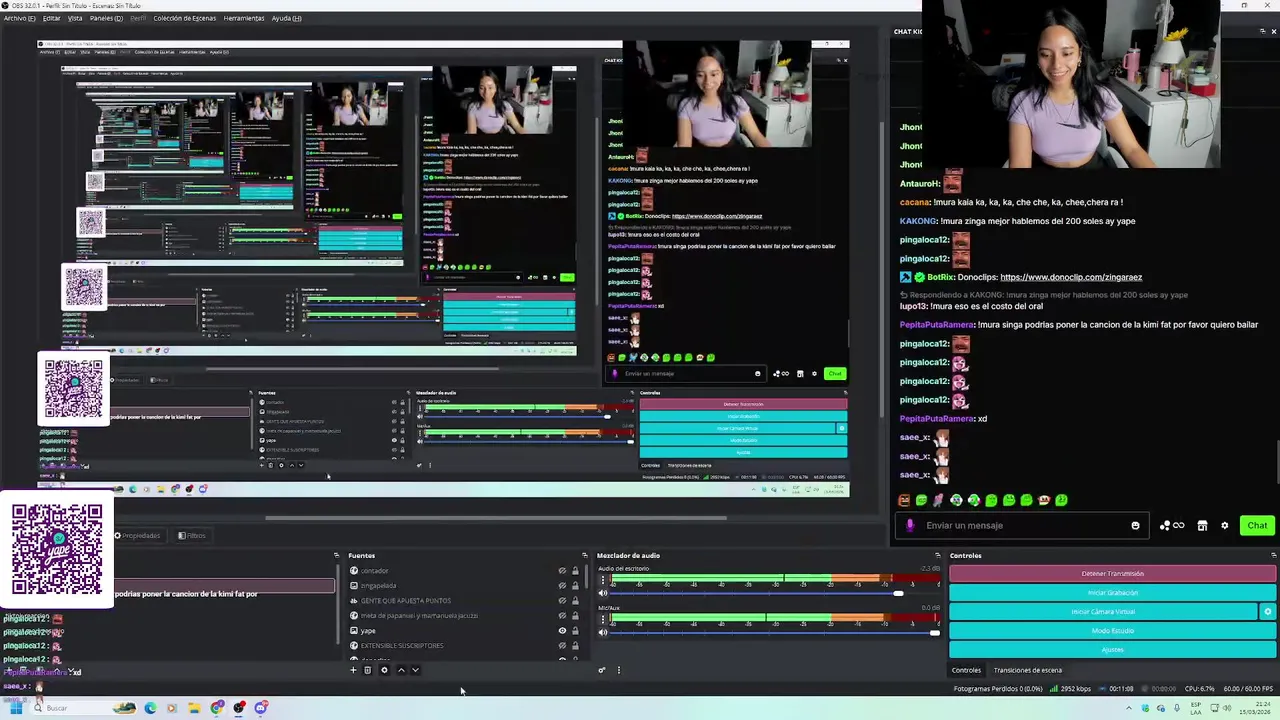The width and height of the screenshot is (1280, 720).
Task: Open Ajustes from Controles
Action: pos(1112,650)
